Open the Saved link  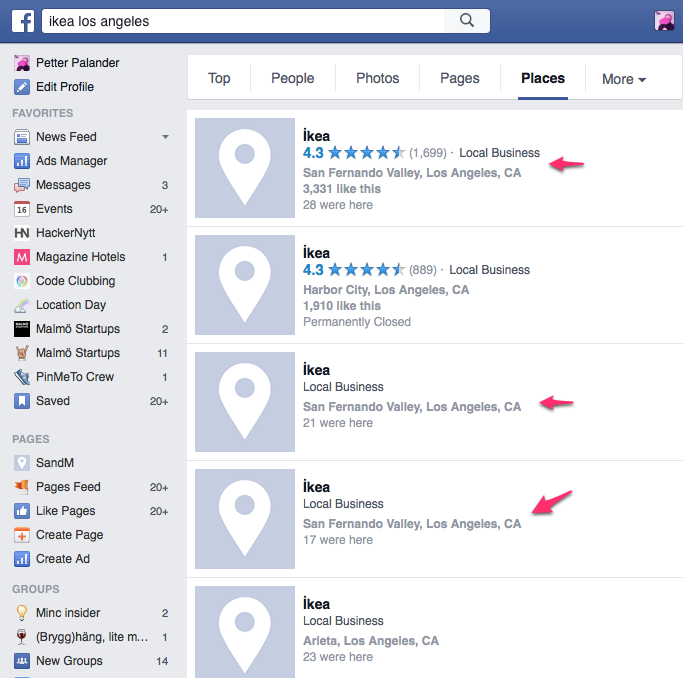click(x=53, y=401)
